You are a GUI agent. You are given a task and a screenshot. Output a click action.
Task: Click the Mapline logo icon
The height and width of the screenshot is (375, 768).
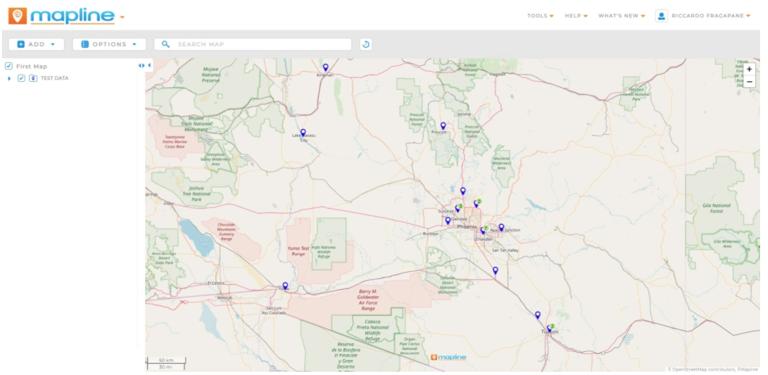click(x=18, y=16)
